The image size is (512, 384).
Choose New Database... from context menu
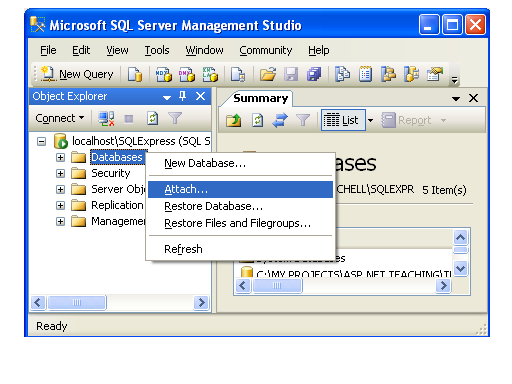pos(240,163)
